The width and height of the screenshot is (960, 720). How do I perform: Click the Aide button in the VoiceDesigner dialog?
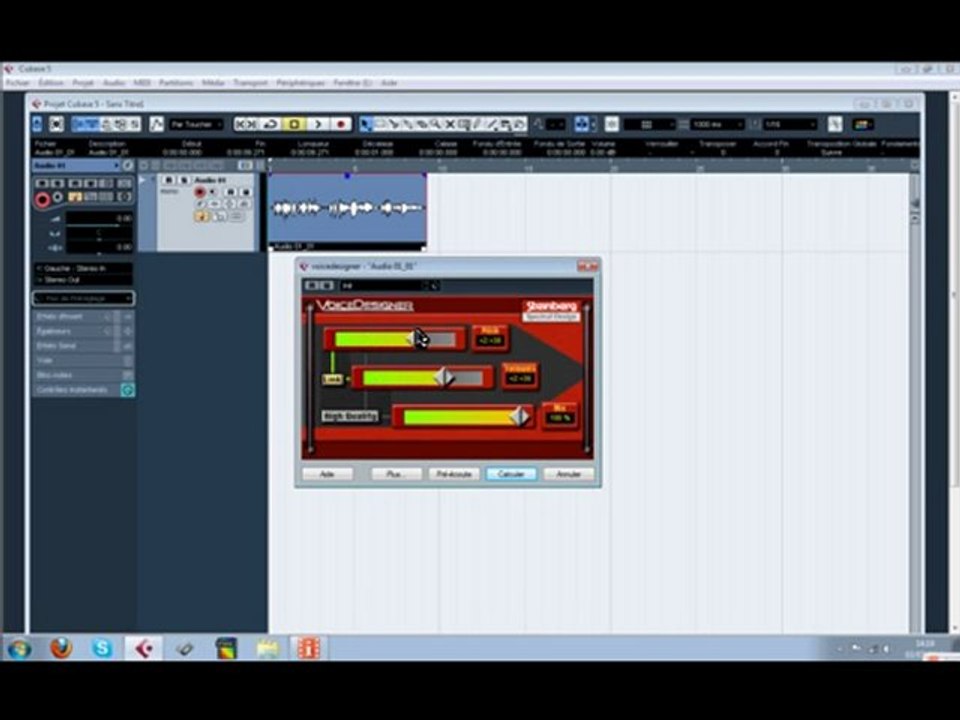click(x=328, y=474)
